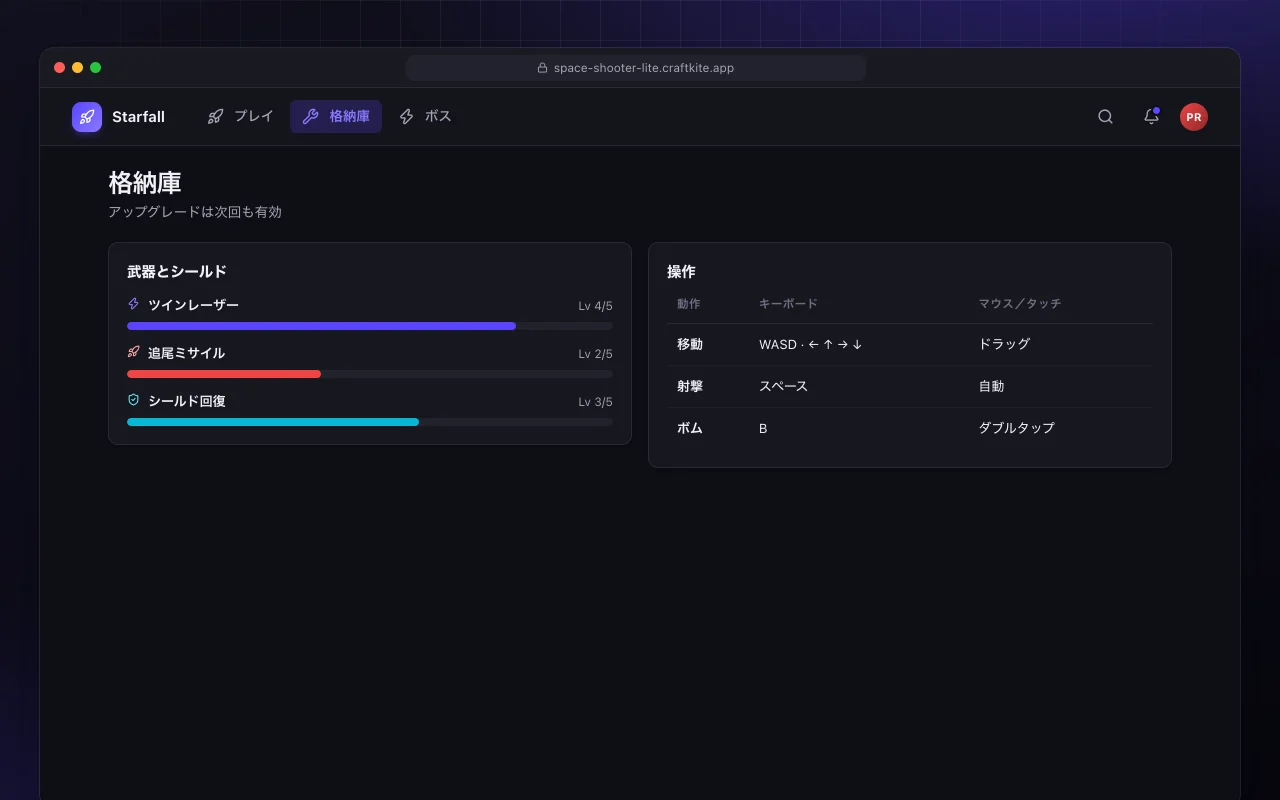Screen dimensions: 1280x800
Task: Click the アップグレードは次回も有効 subtitle
Action: (195, 212)
